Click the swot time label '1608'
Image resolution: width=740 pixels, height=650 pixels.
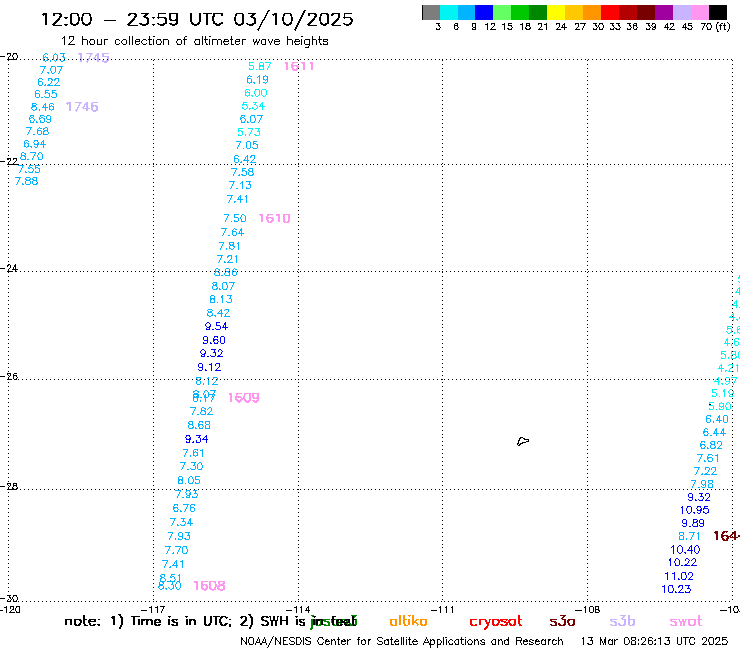[x=210, y=586]
